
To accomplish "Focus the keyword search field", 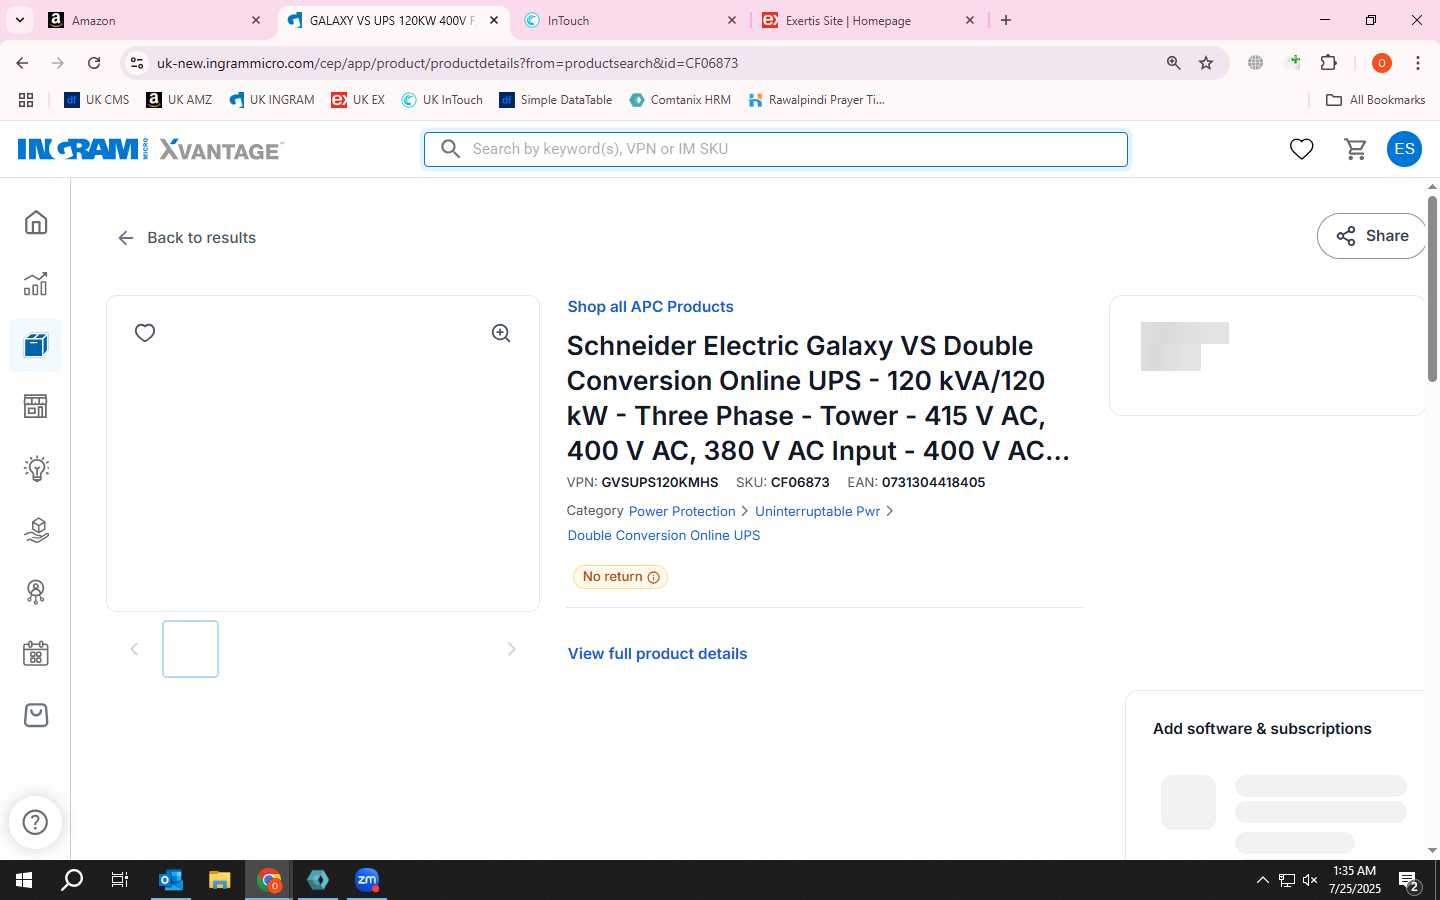I will tap(776, 149).
